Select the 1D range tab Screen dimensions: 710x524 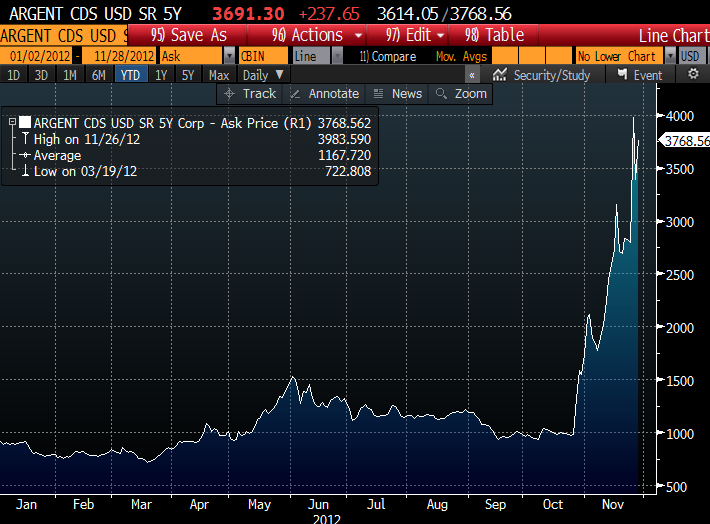(14, 75)
